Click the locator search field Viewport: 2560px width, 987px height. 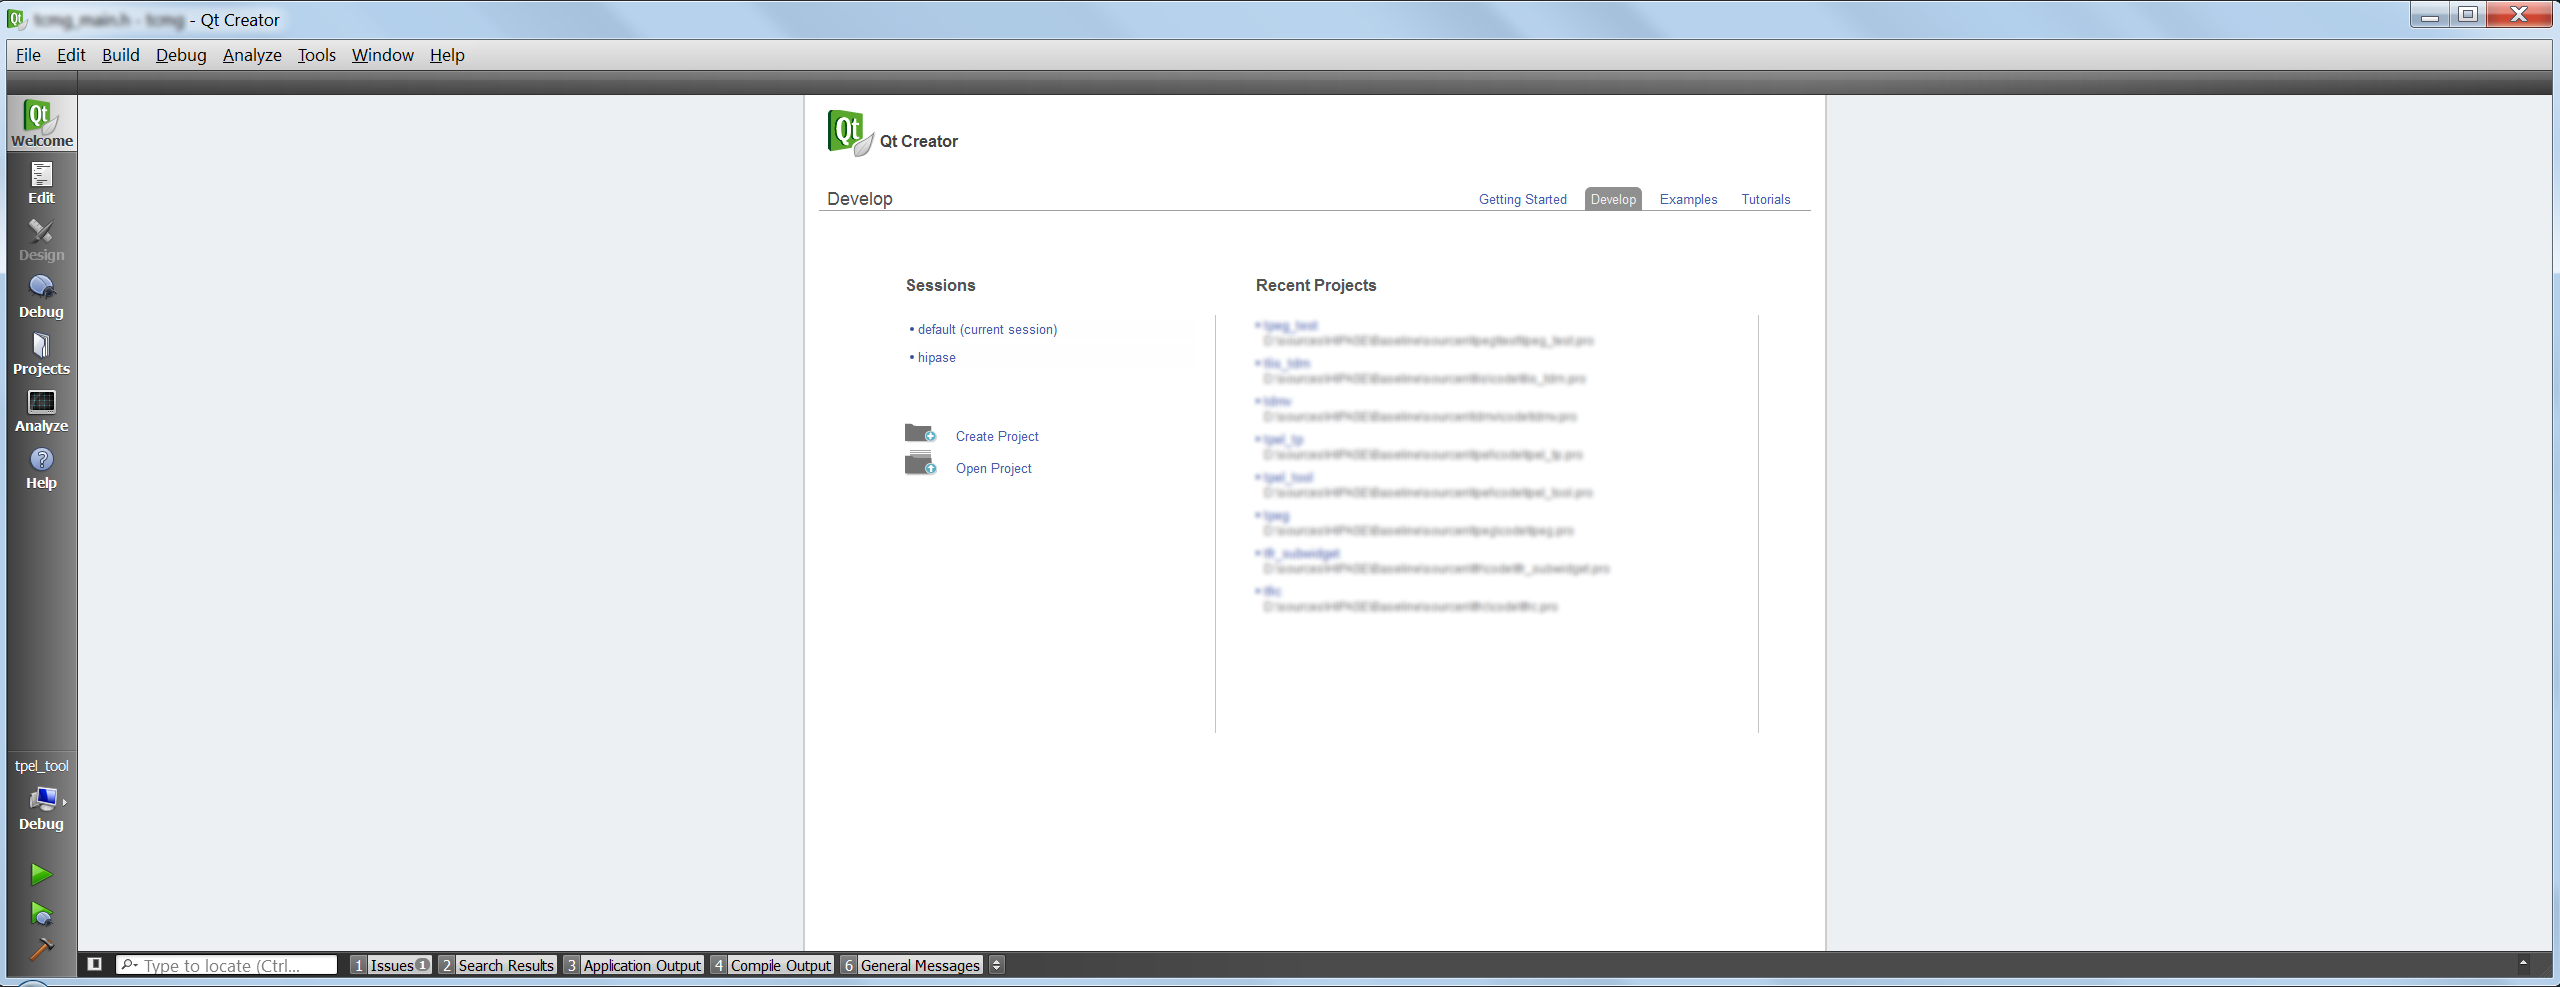[x=227, y=965]
